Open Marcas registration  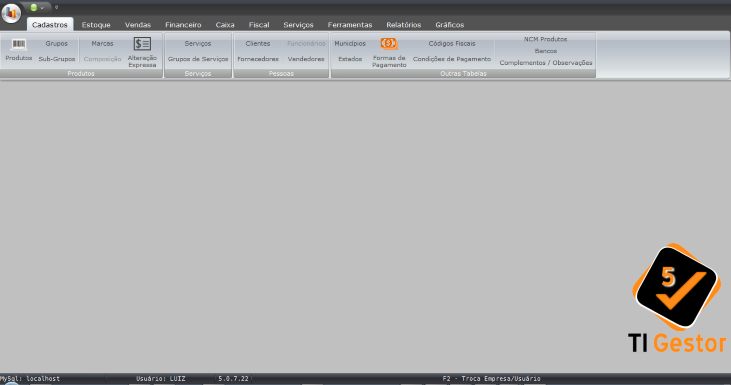[x=102, y=43]
